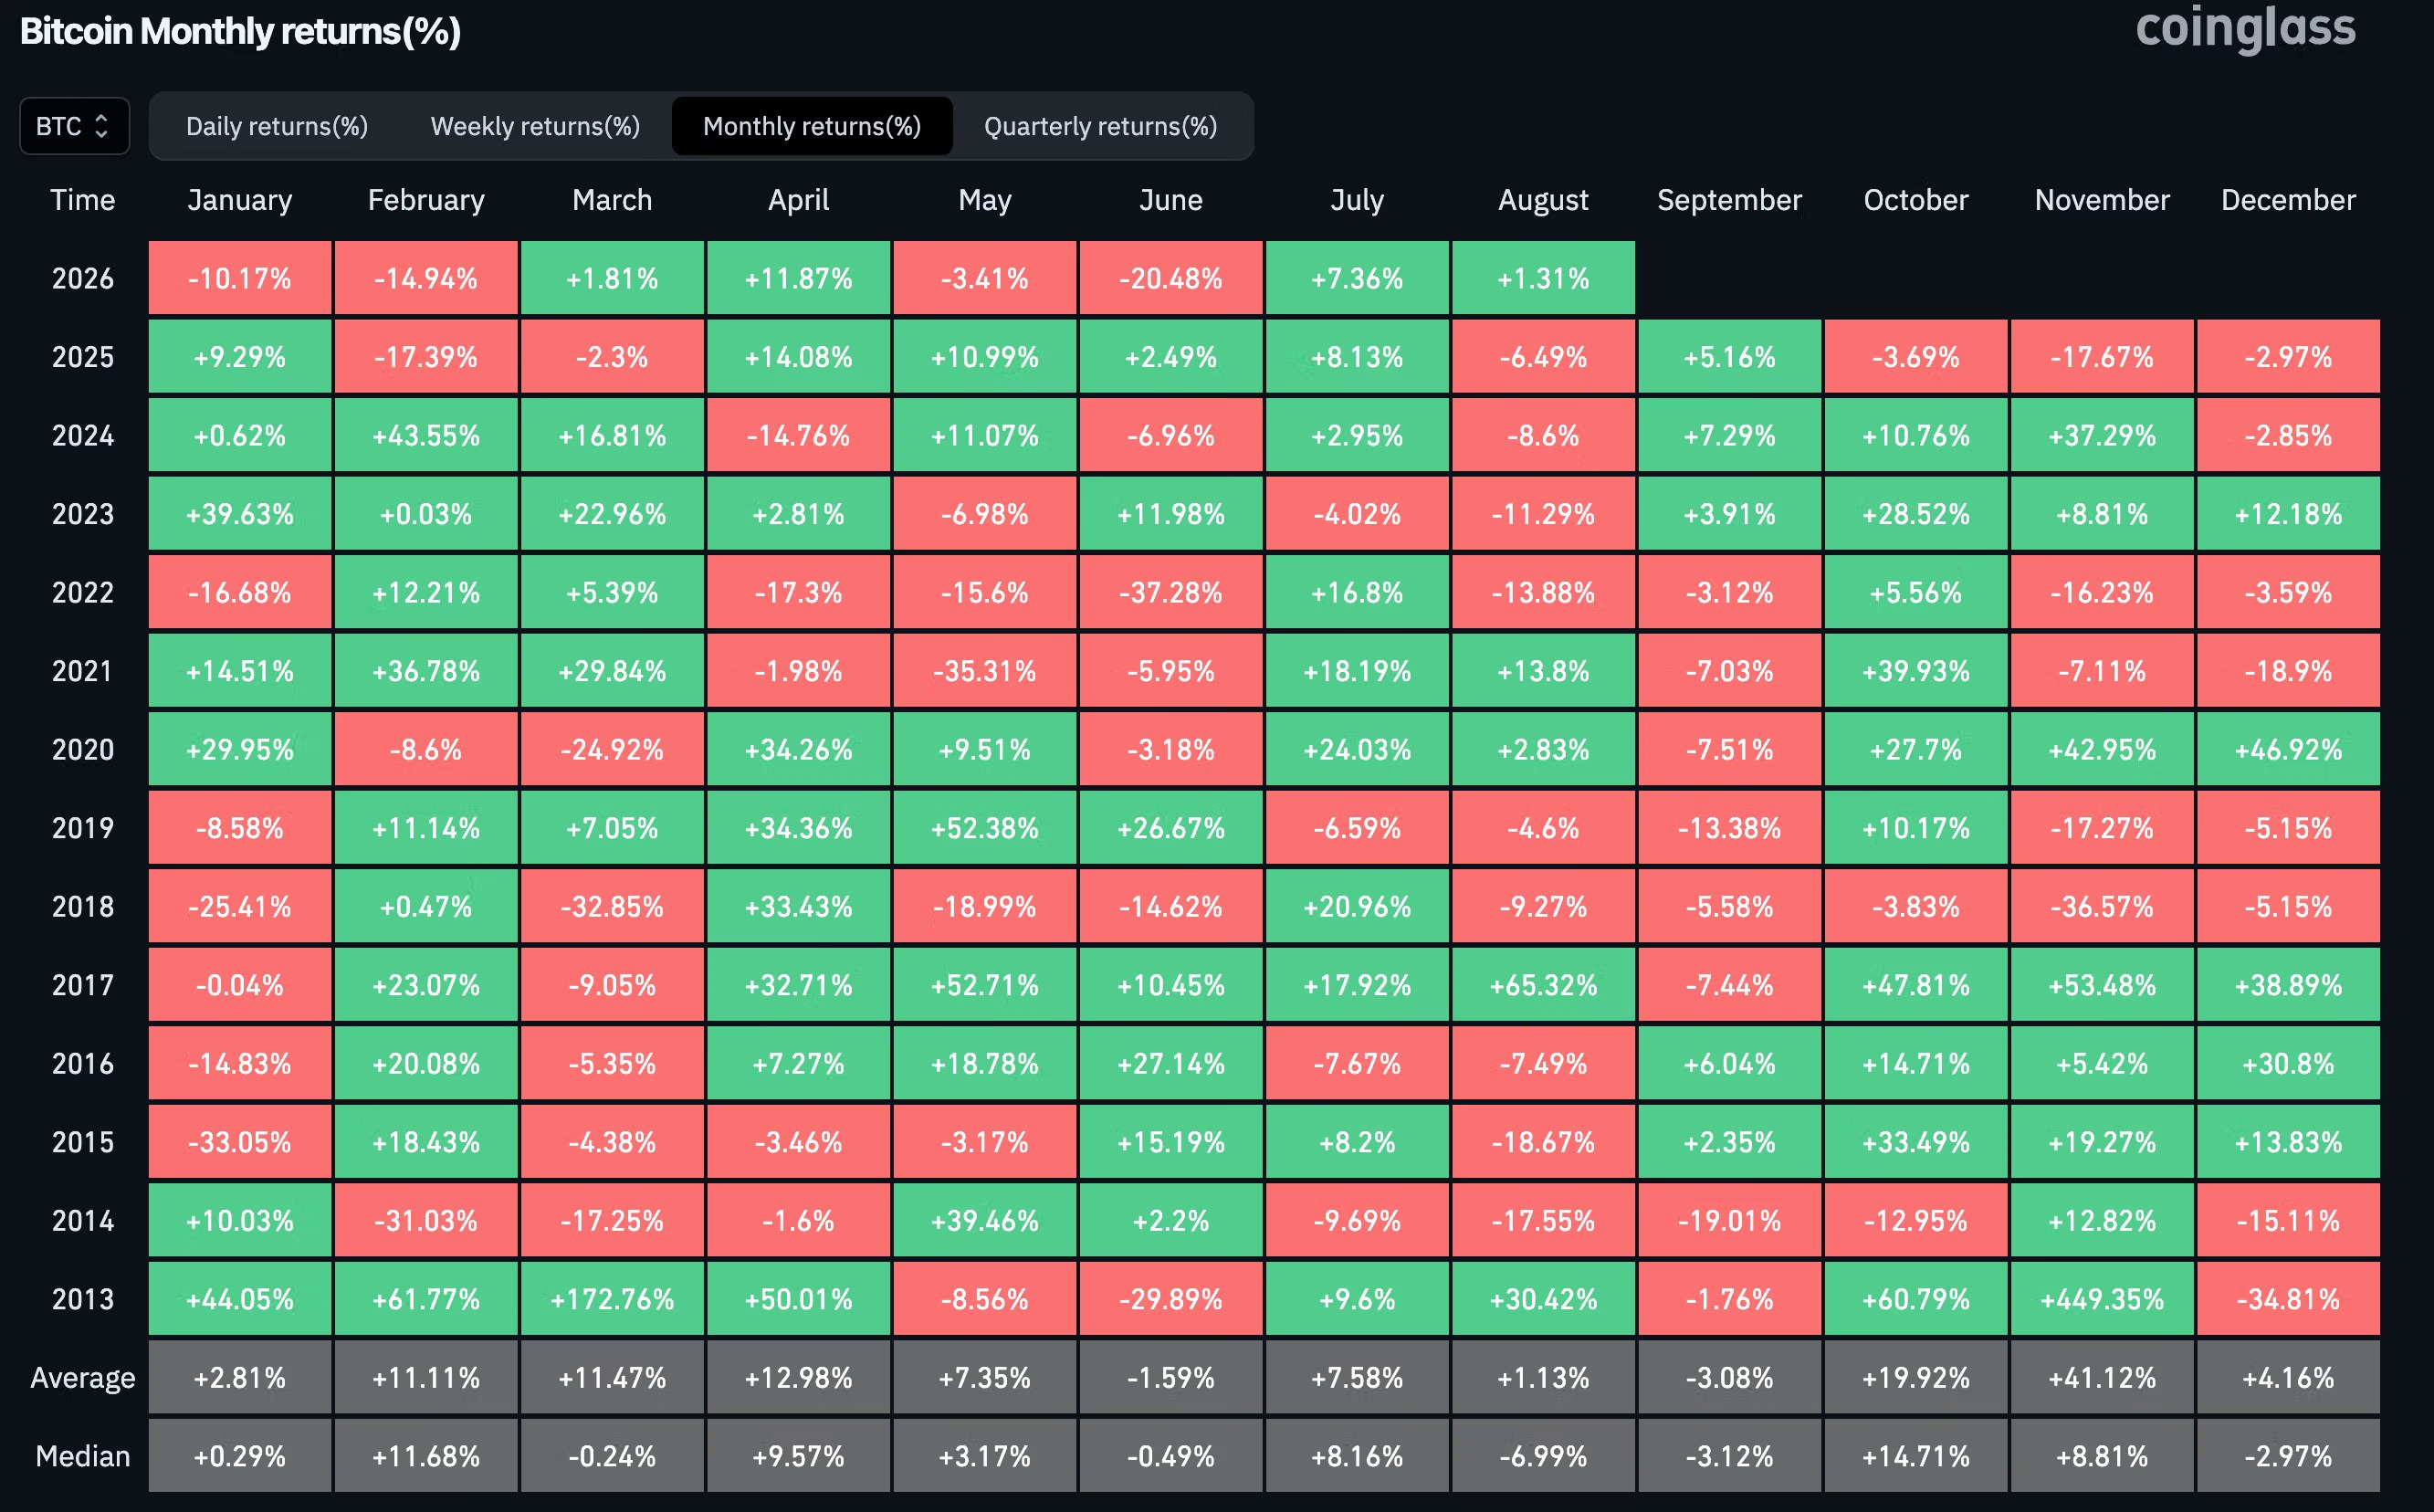Click the +449.35% November 2013 cell
Viewport: 2434px width, 1512px height.
(x=2102, y=1299)
